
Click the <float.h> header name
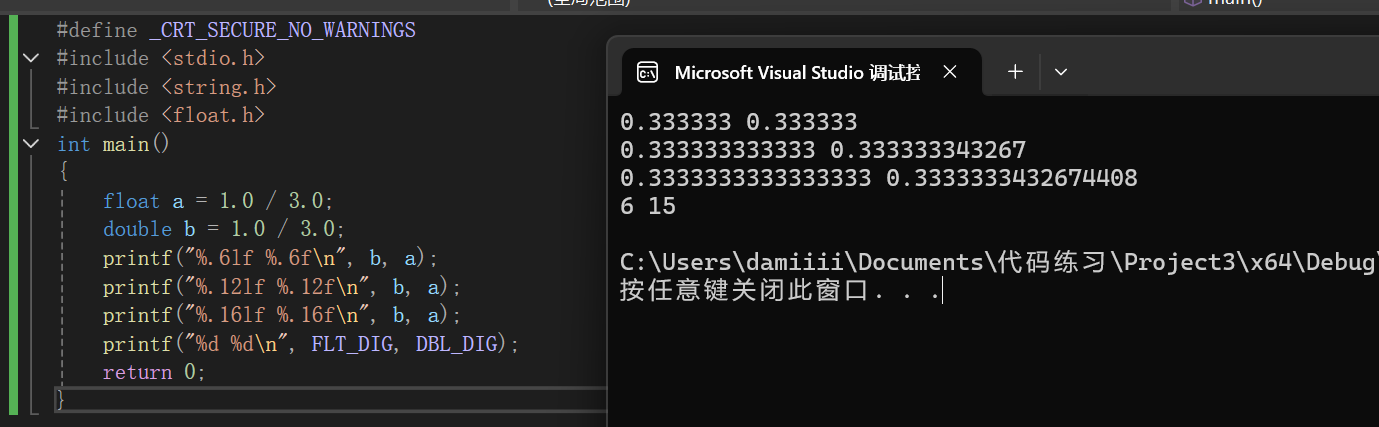pyautogui.click(x=212, y=115)
